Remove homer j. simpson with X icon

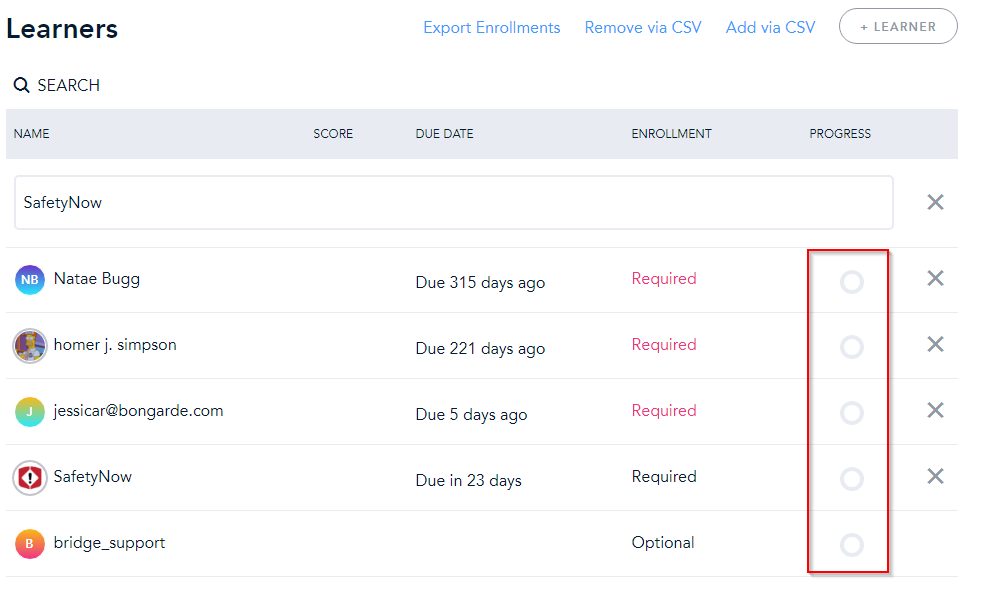point(935,344)
